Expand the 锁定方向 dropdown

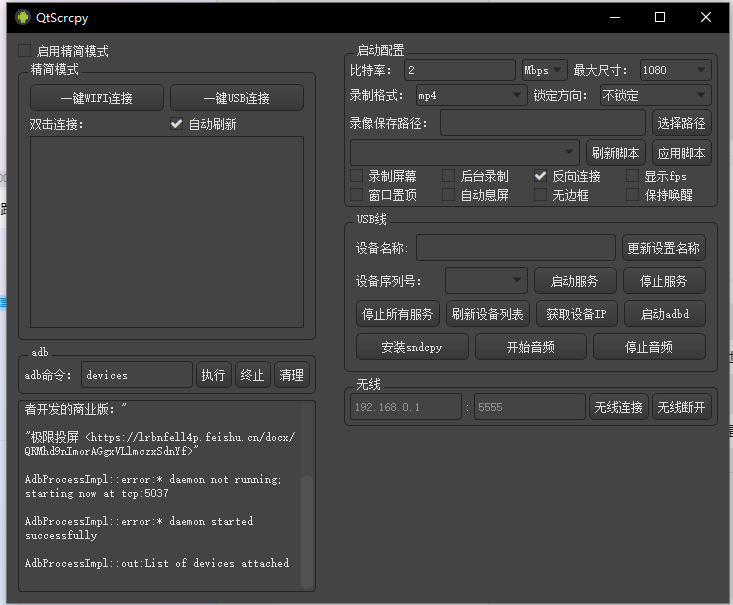tap(655, 95)
